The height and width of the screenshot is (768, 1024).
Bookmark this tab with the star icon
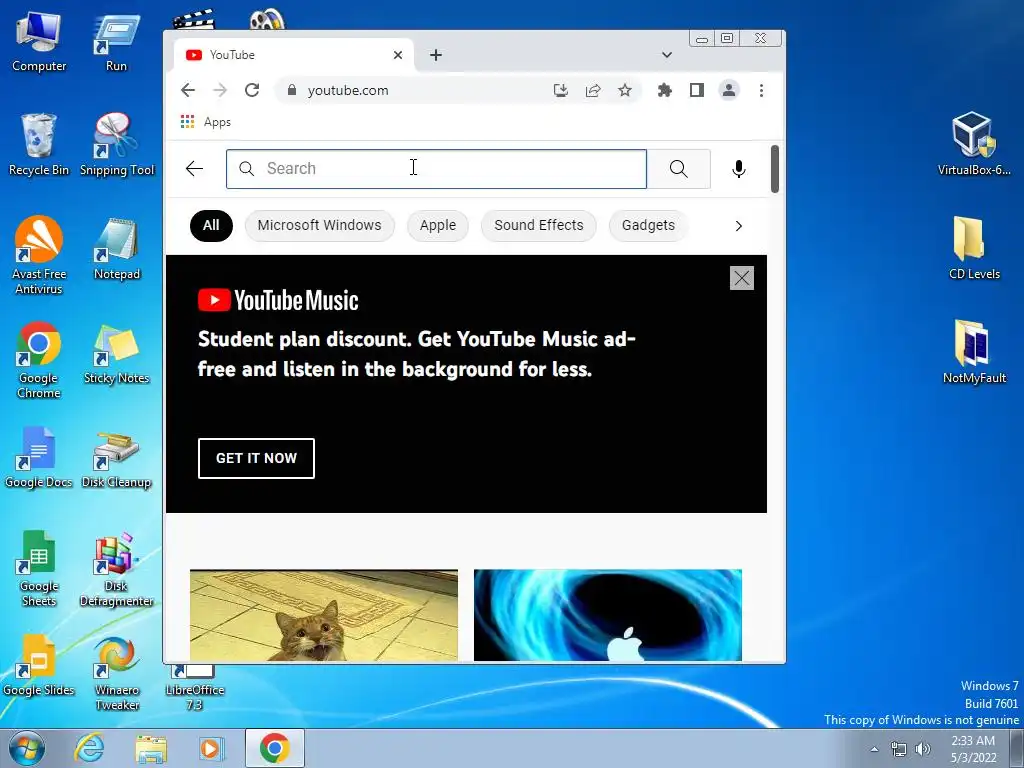(625, 90)
